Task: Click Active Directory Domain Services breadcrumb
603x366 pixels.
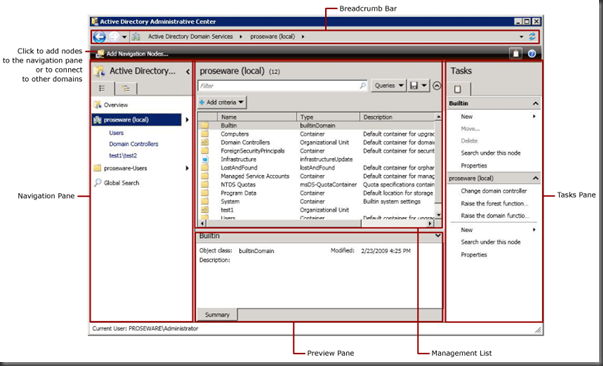Action: tap(190, 37)
